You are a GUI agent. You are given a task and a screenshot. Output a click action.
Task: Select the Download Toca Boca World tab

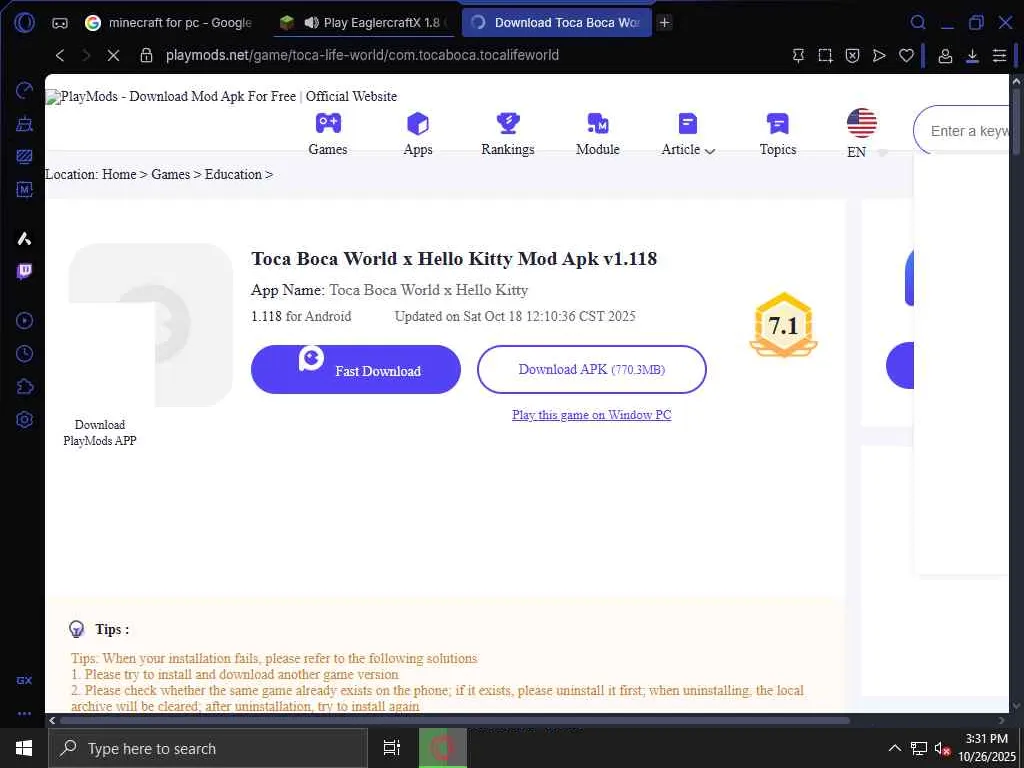[x=556, y=23]
